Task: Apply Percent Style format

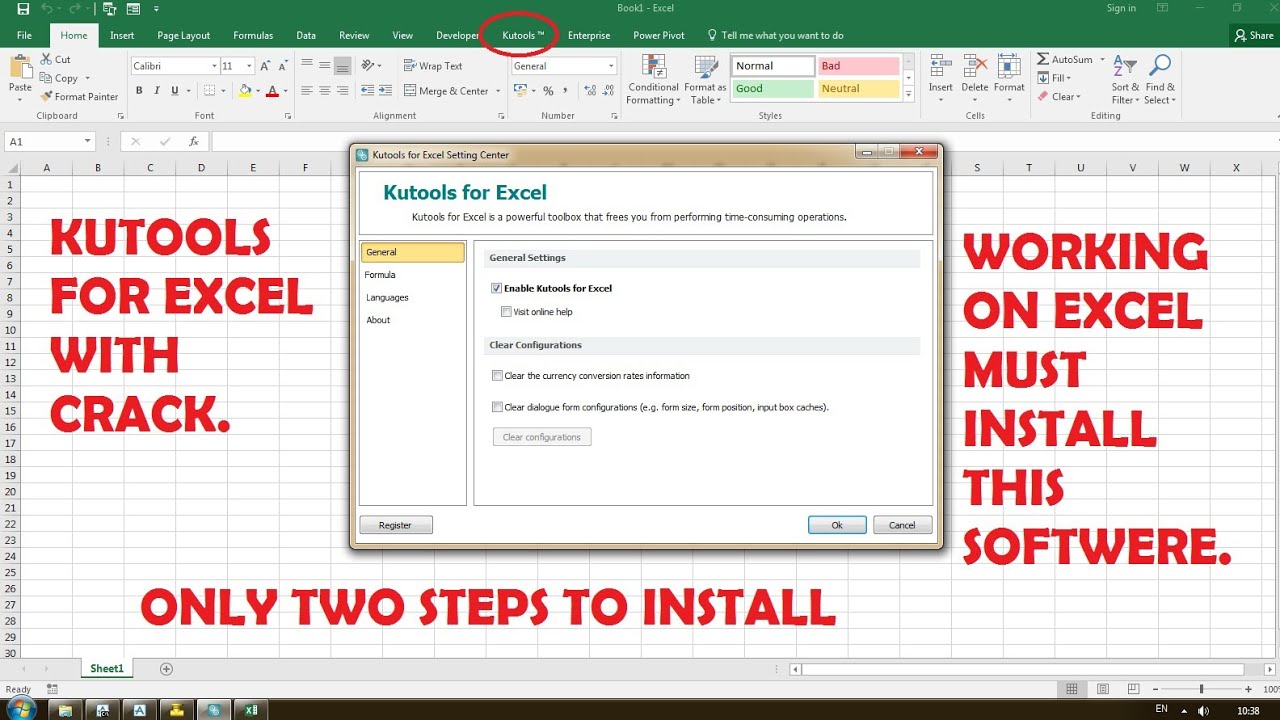Action: [x=548, y=91]
